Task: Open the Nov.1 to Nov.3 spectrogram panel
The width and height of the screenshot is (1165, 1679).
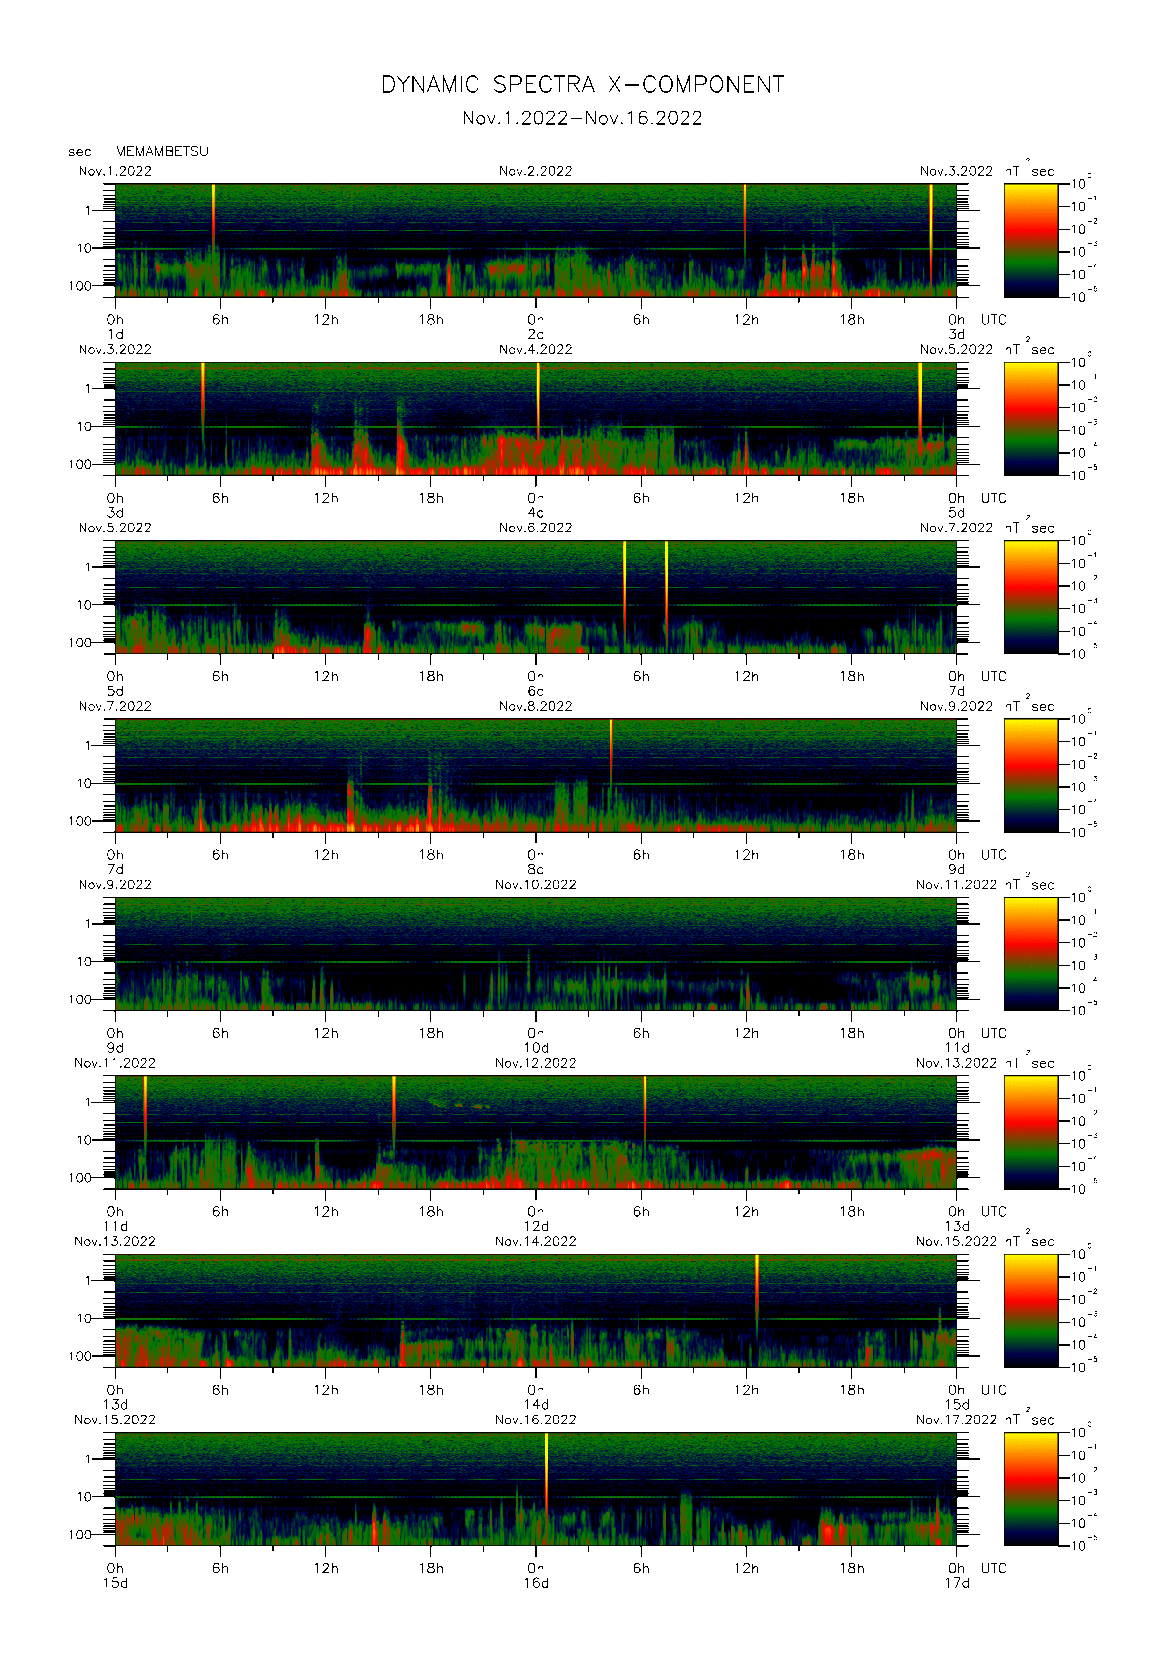Action: pos(536,240)
